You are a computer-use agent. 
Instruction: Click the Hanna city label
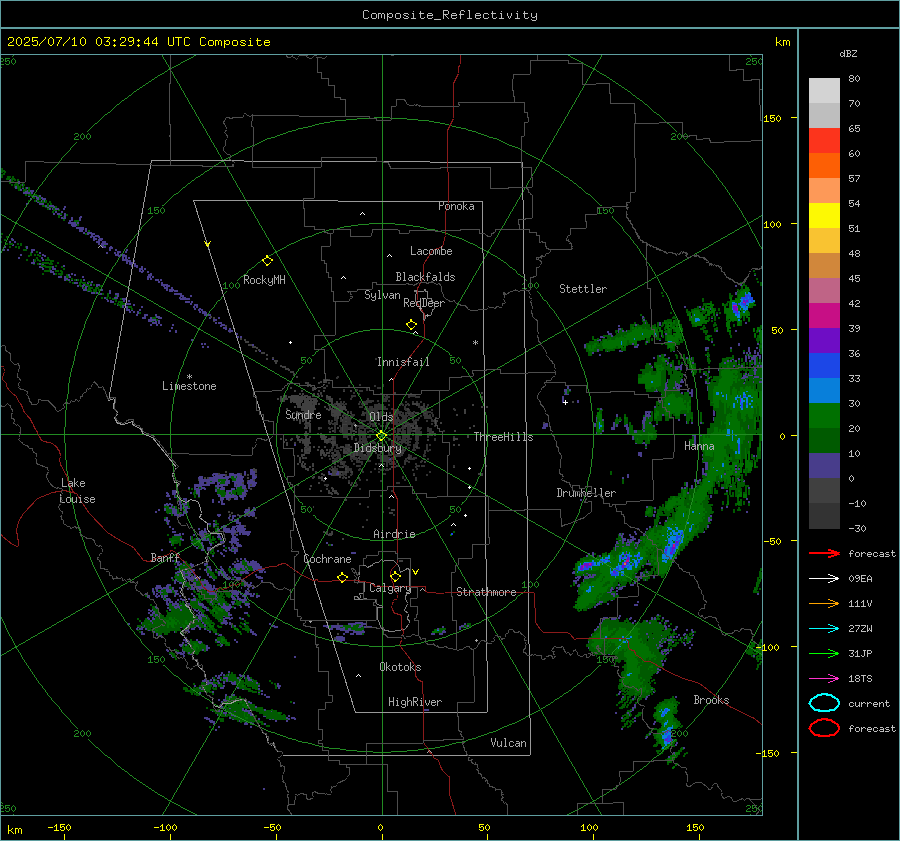coord(699,446)
